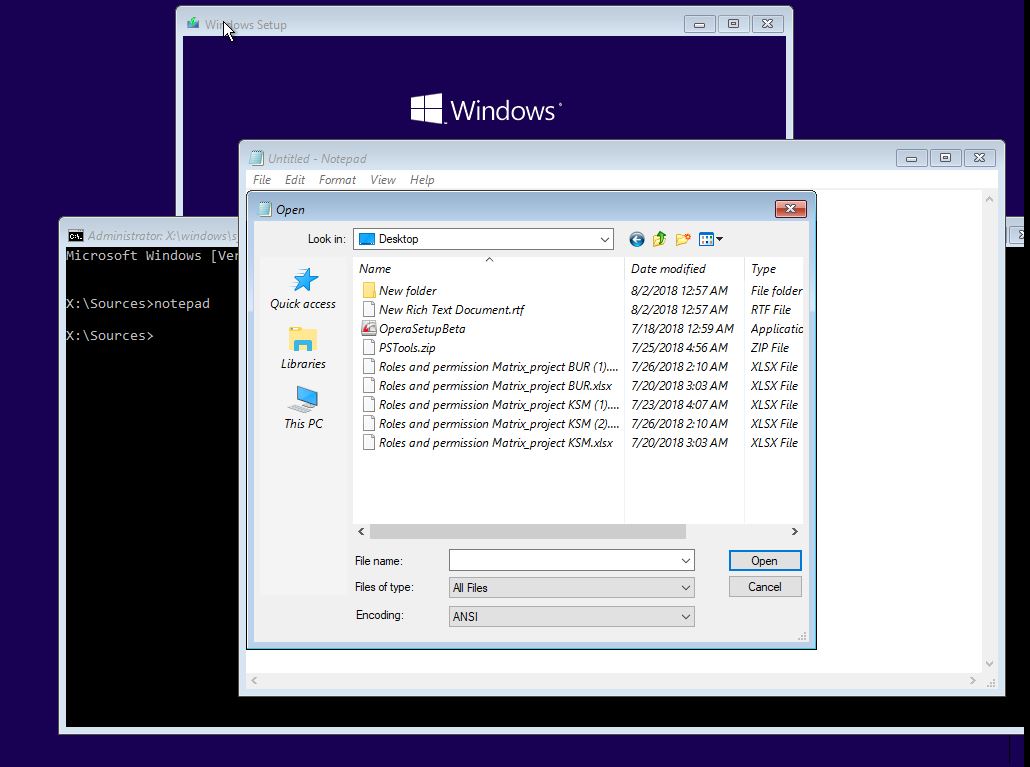The width and height of the screenshot is (1030, 767).
Task: Click Notepad vertical scrollbar up arrow
Action: [989, 199]
